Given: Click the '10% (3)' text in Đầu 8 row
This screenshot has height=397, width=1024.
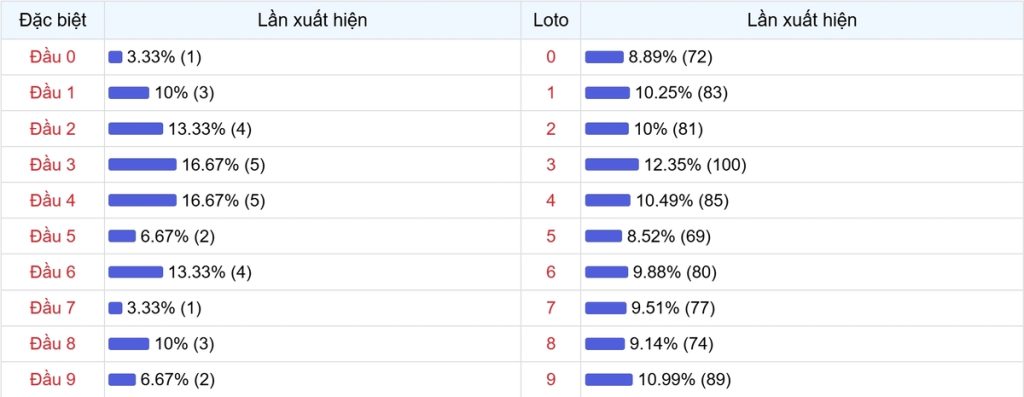Looking at the screenshot, I should 184,343.
